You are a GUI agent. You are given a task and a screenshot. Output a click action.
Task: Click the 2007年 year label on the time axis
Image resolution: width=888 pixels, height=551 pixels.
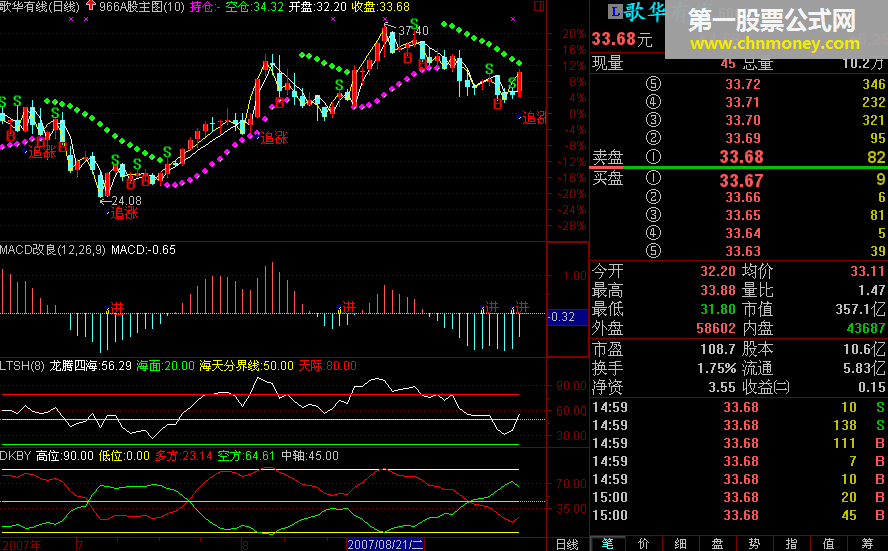tap(21, 545)
